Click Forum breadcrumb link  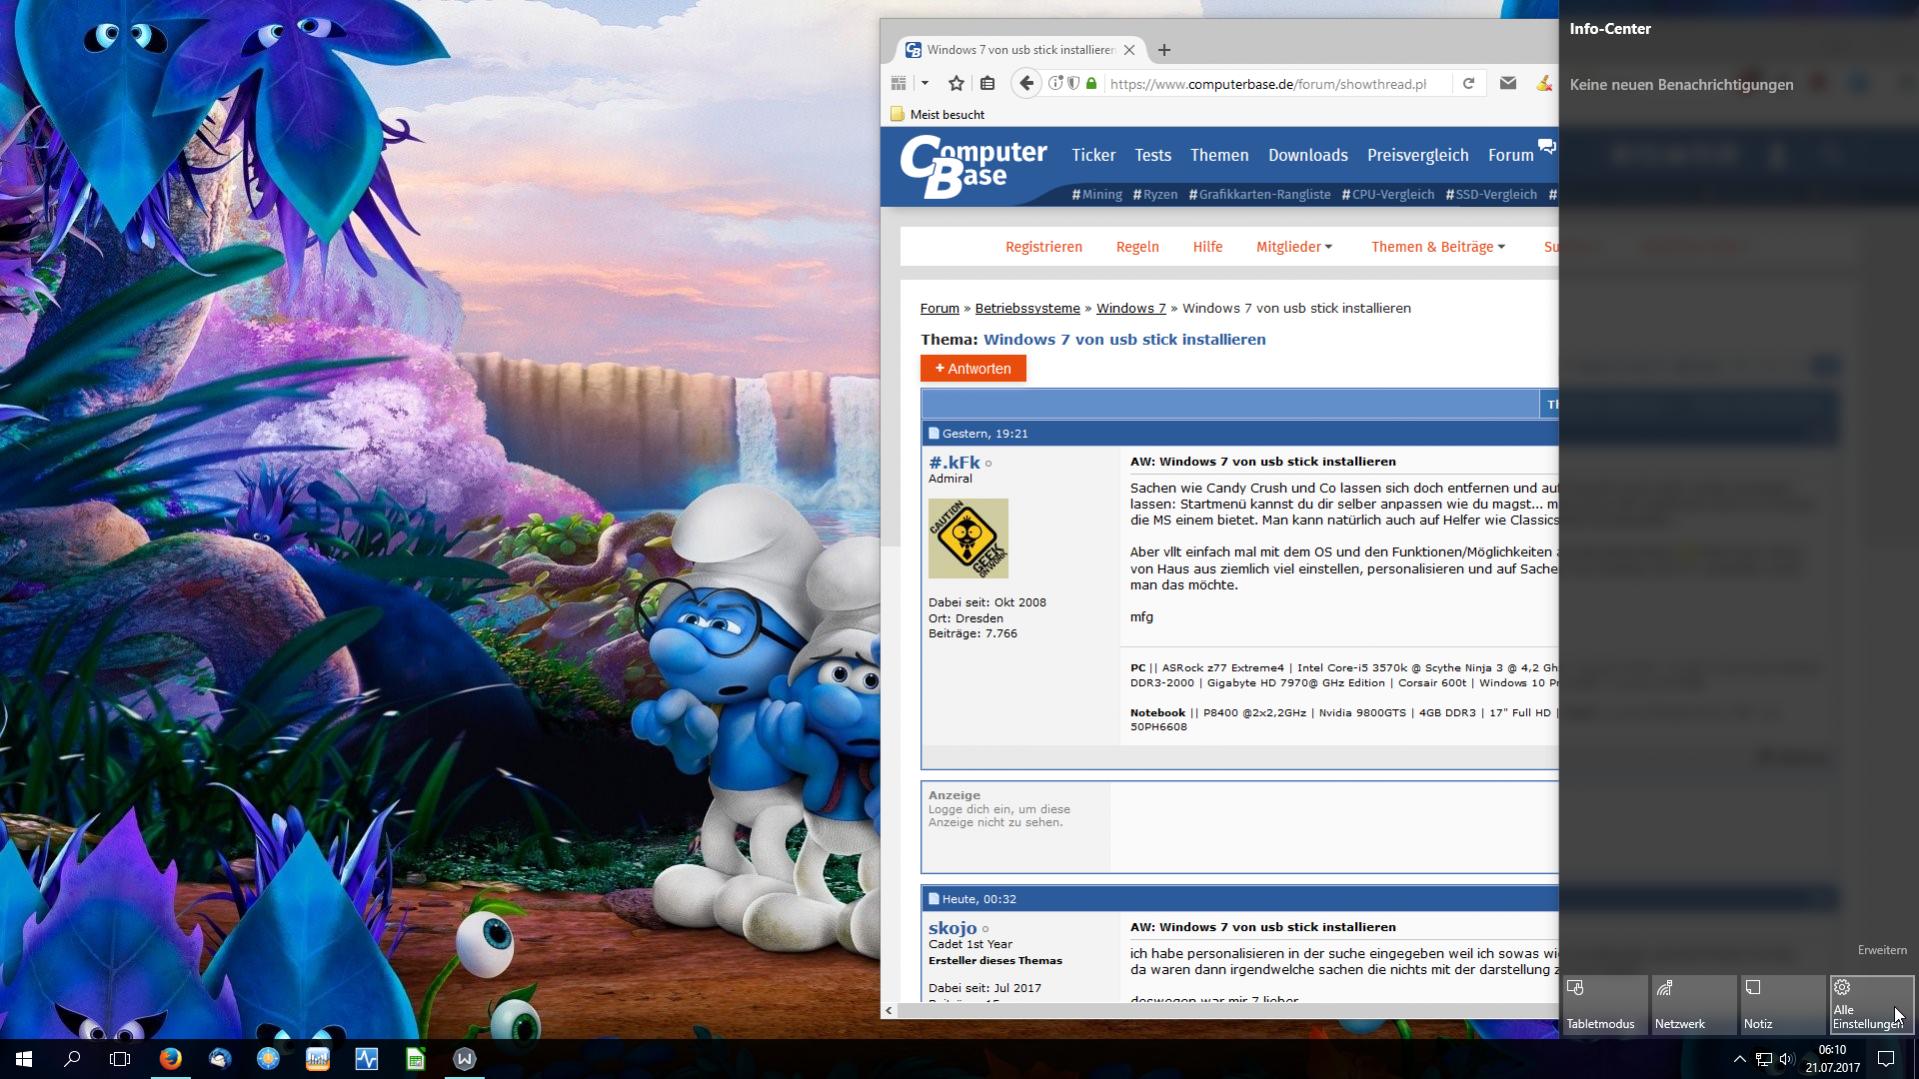939,308
